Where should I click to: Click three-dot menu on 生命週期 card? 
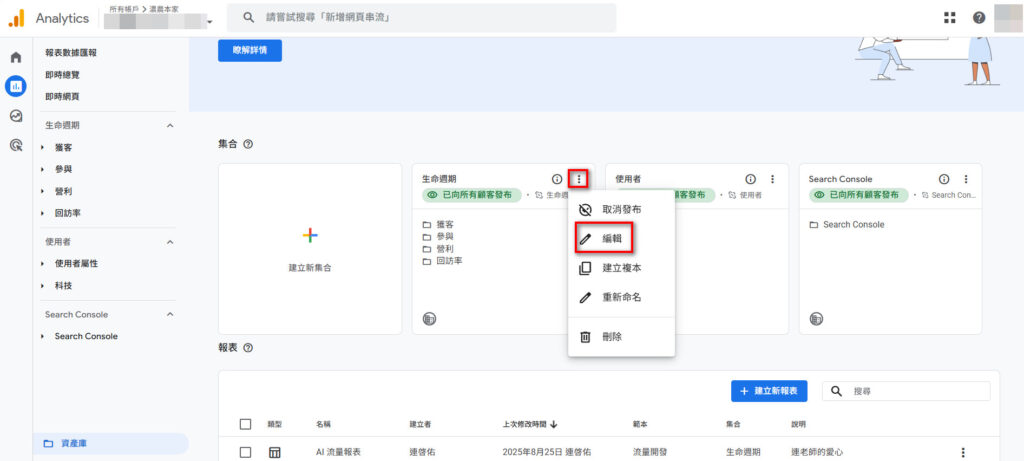click(x=579, y=179)
